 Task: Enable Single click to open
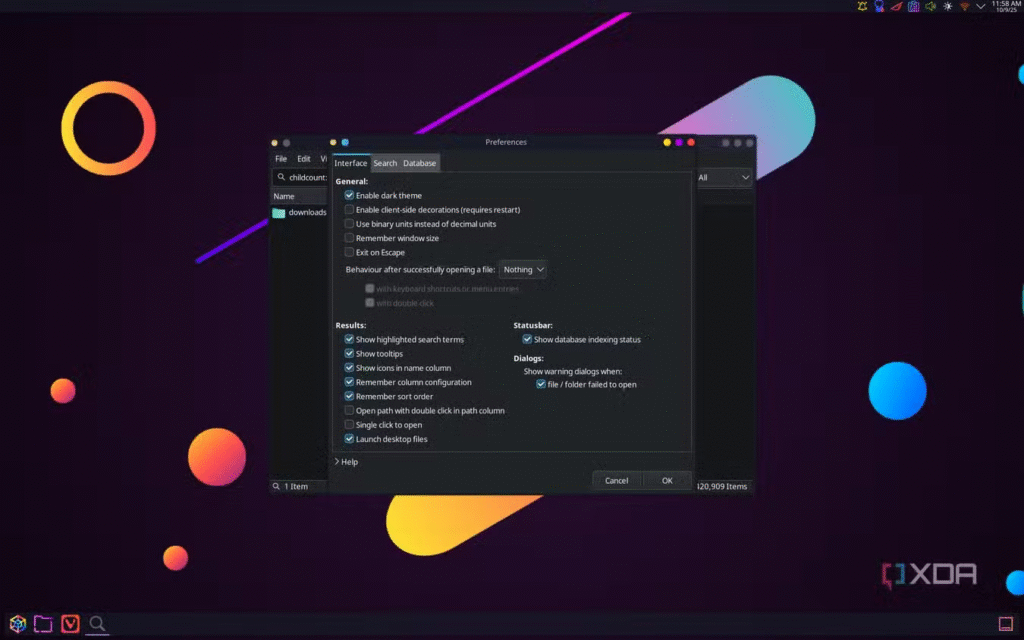(x=349, y=425)
